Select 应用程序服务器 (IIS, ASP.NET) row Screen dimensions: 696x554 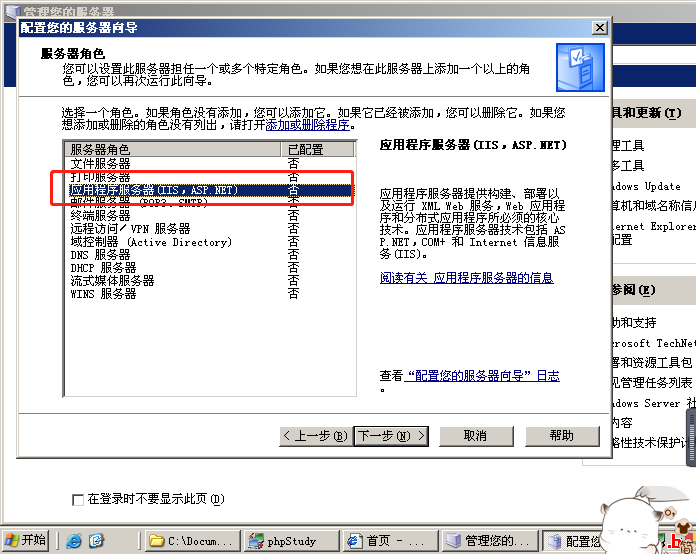(x=210, y=190)
